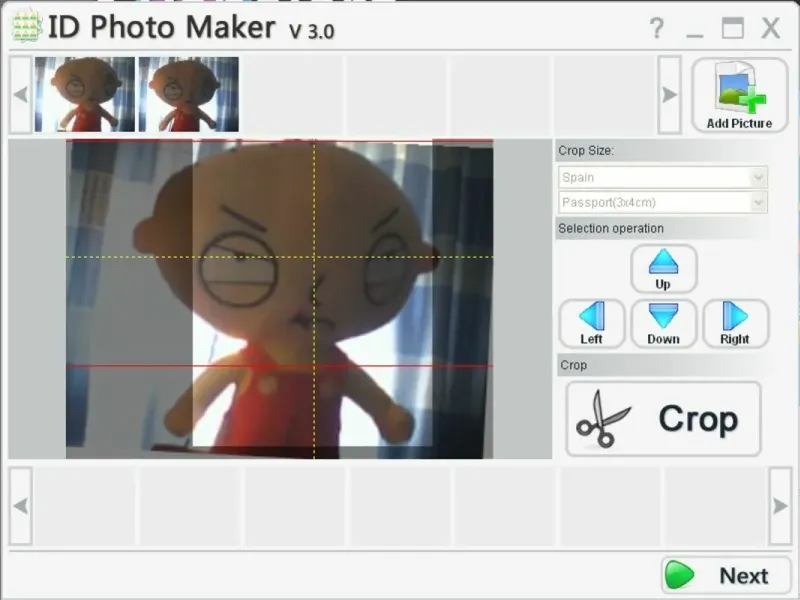Move selection Right
800x600 pixels.
735,323
